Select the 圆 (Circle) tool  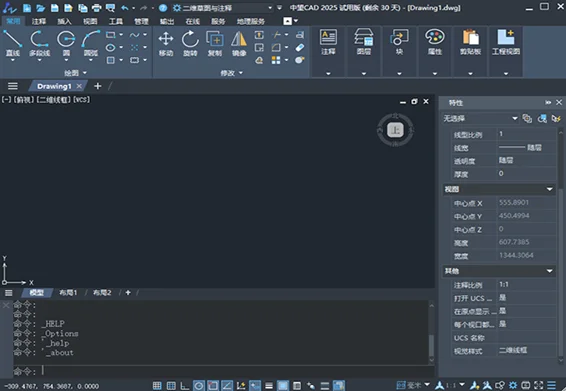click(x=66, y=43)
